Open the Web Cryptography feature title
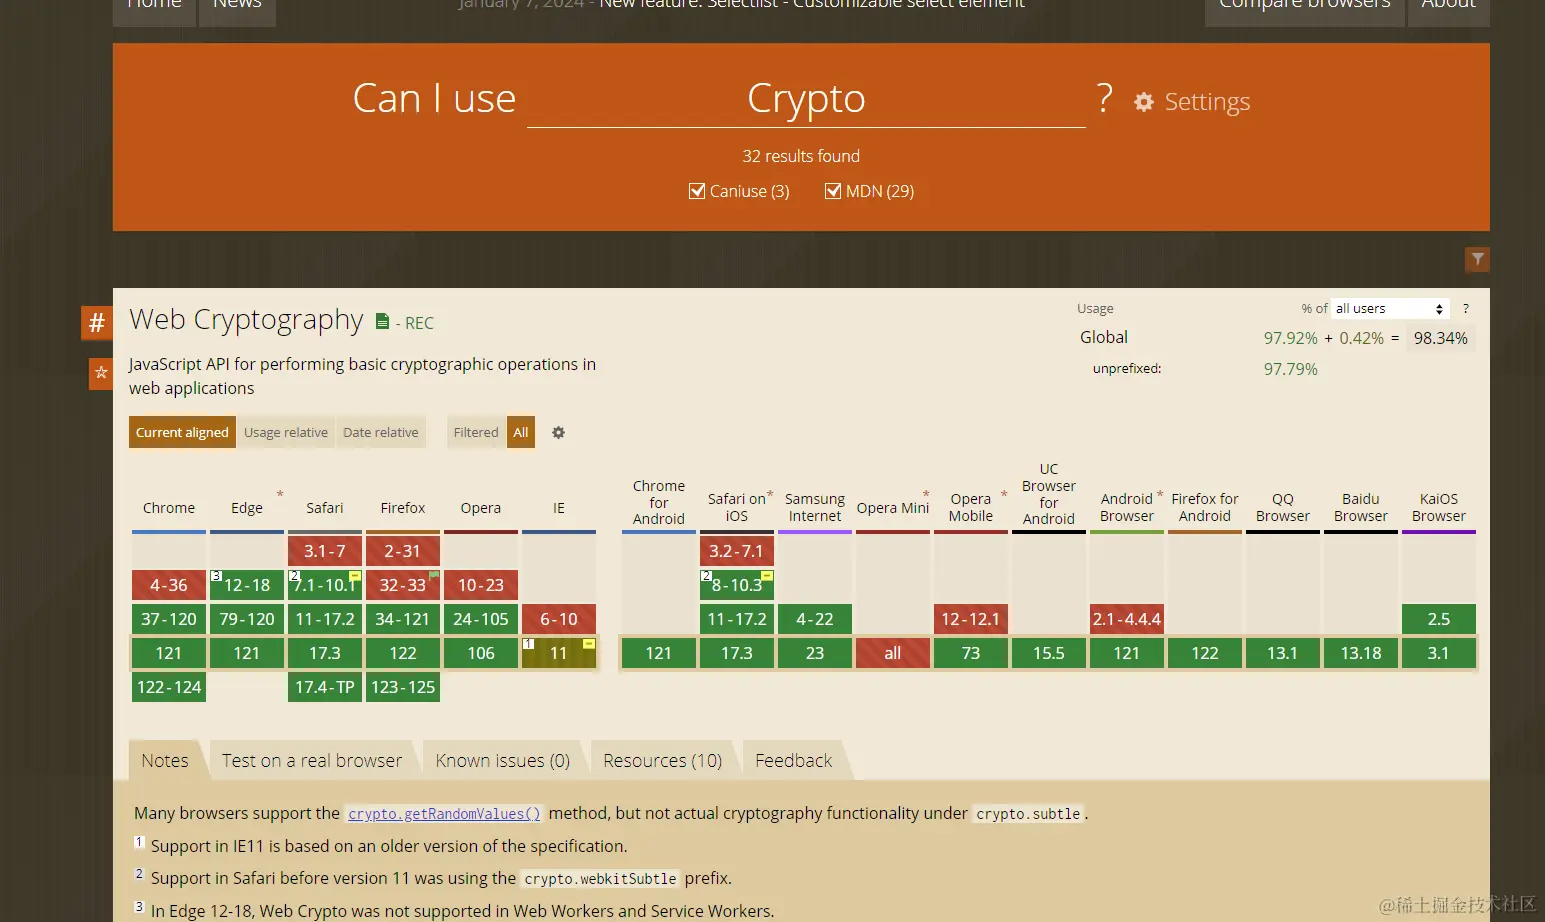 coord(246,319)
